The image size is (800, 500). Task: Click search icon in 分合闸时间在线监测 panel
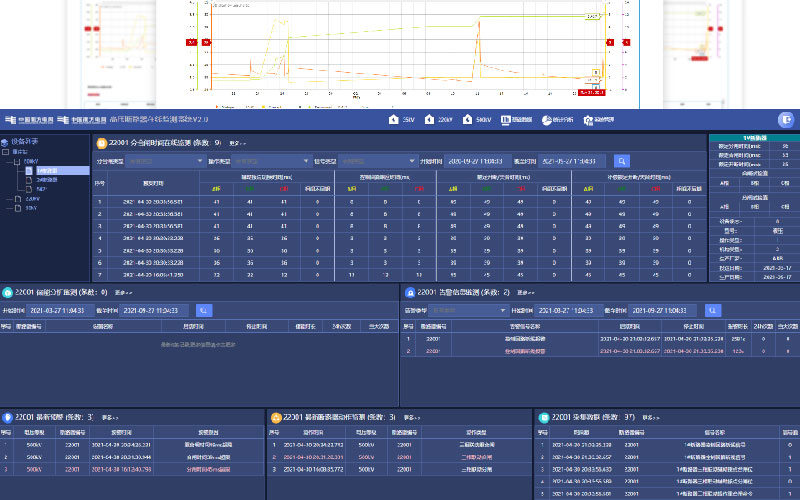coord(622,160)
